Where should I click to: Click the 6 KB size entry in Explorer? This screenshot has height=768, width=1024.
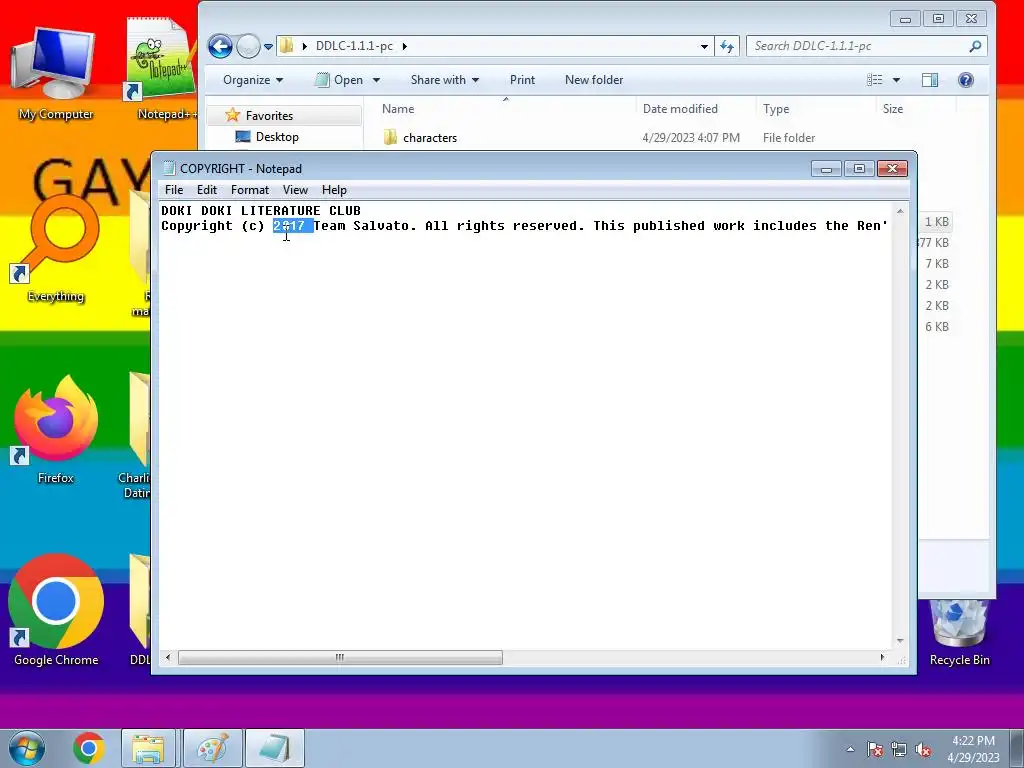936,327
